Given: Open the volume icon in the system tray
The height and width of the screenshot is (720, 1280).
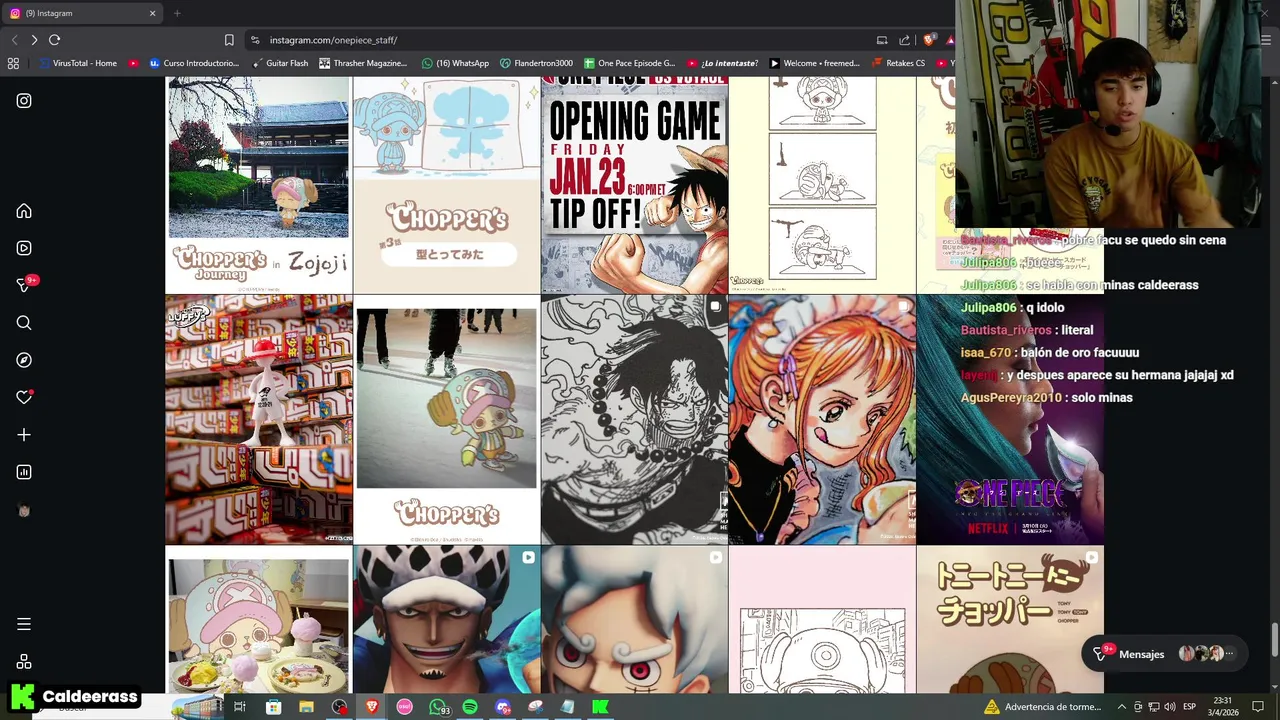Looking at the screenshot, I should 1169,707.
